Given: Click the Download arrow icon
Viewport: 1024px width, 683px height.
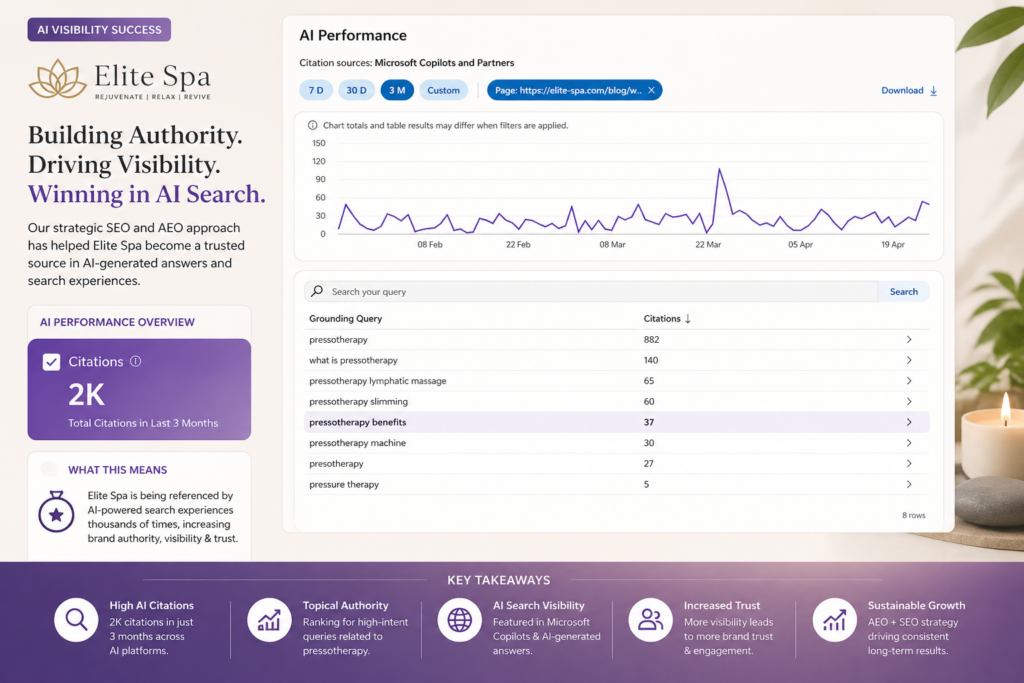Looking at the screenshot, I should coord(934,91).
